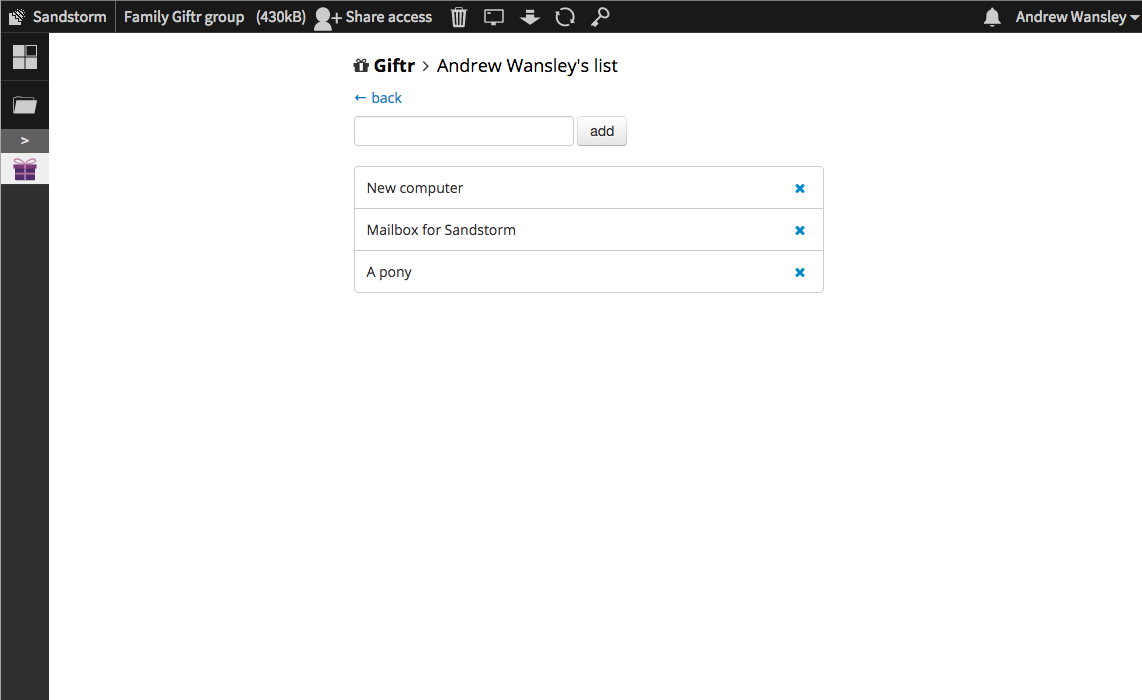Select the Mailbox for Sandstorm item
The width and height of the screenshot is (1142, 700).
588,230
